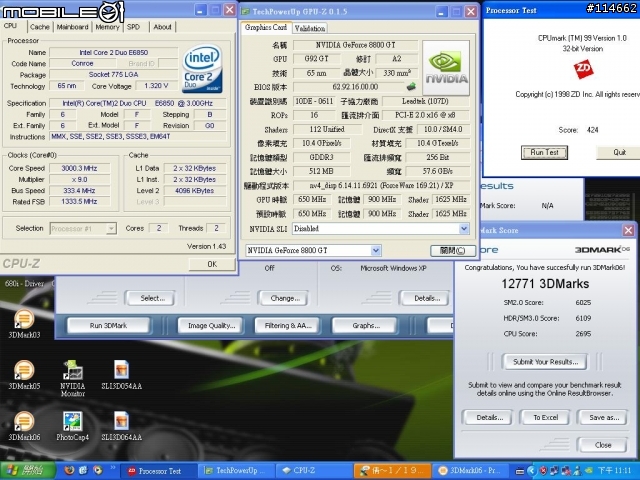
Task: Click the Select... button in 3DMark06
Action: tap(150, 298)
